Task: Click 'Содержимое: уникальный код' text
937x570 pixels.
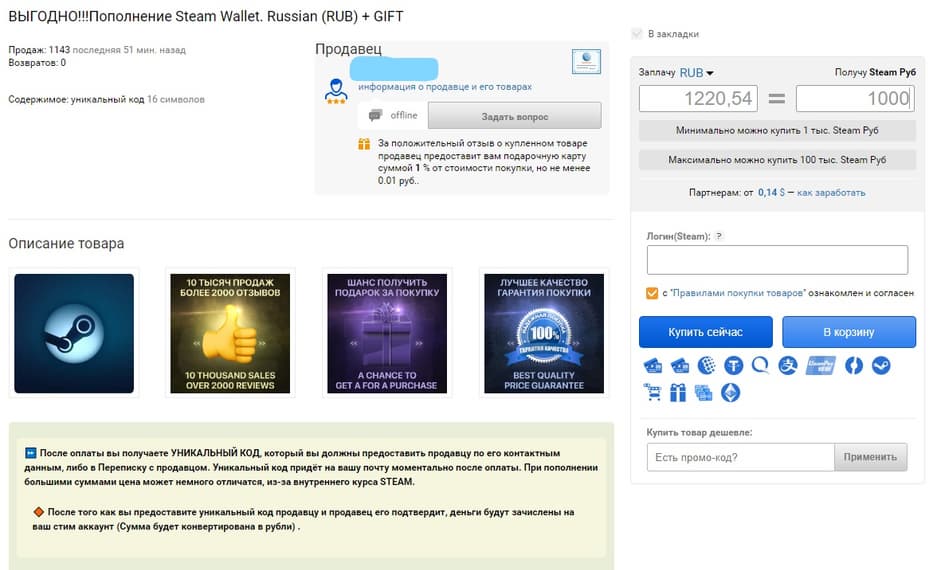Action: 76,99
